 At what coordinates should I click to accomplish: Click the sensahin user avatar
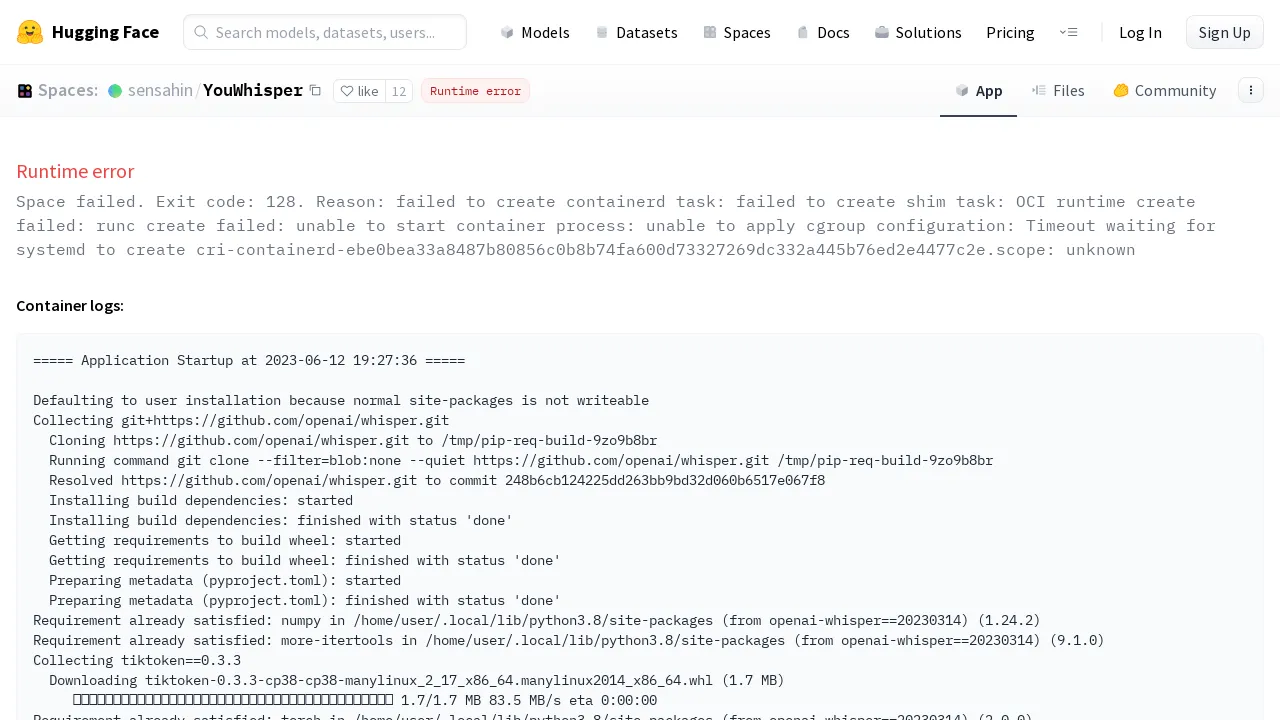(x=115, y=91)
